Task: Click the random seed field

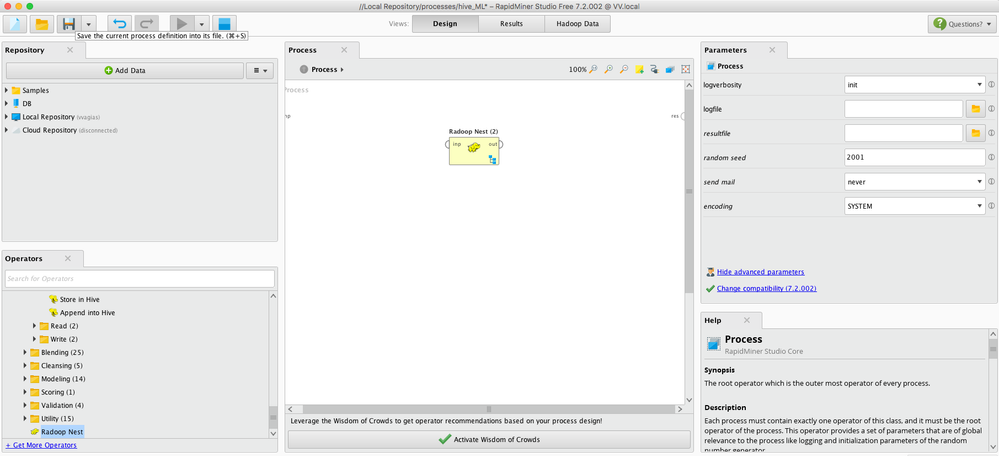Action: tap(915, 157)
